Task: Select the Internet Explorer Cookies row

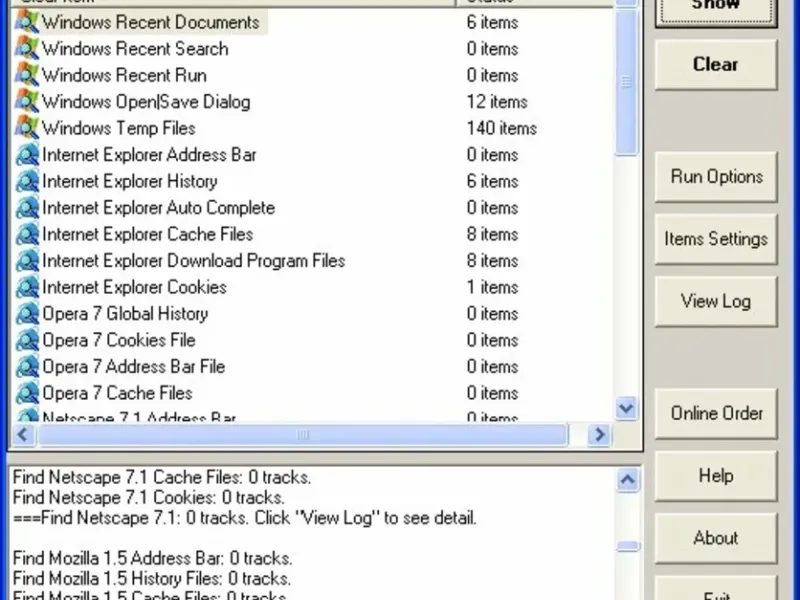Action: coord(312,287)
